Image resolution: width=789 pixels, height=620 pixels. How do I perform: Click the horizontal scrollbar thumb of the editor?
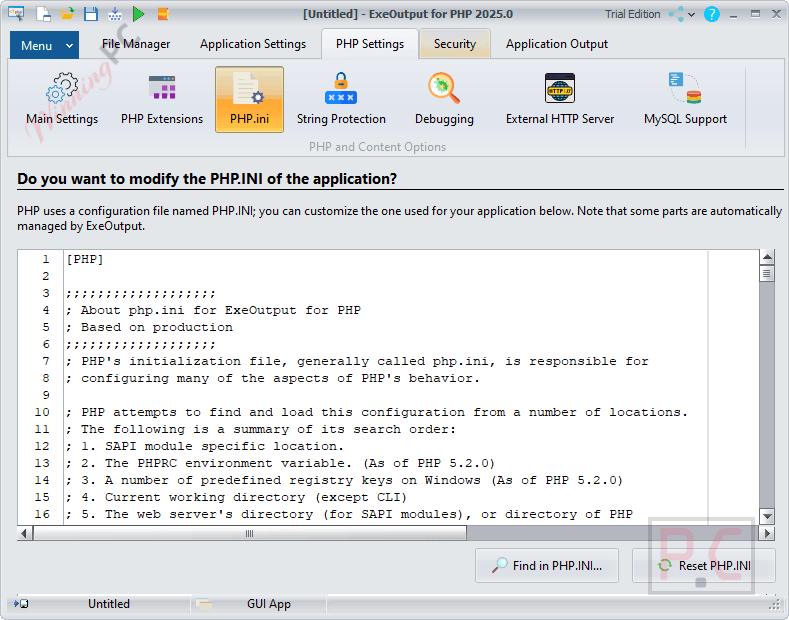(x=250, y=533)
